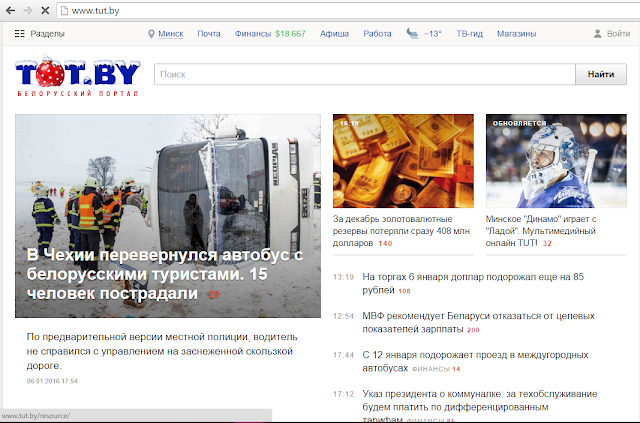
Task: Click the $18 667 exchange rate value
Action: pyautogui.click(x=290, y=34)
